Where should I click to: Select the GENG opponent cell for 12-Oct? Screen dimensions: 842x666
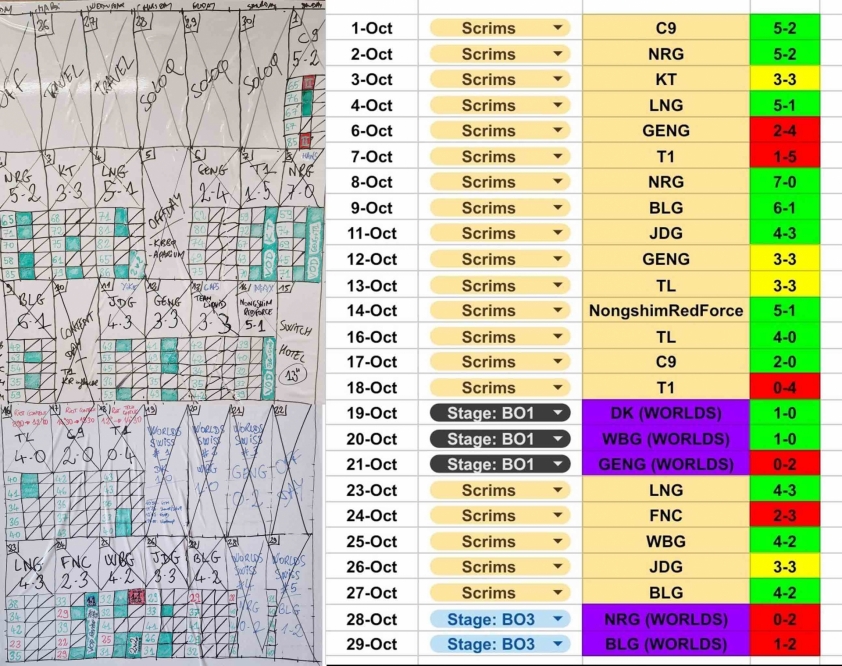pos(666,259)
